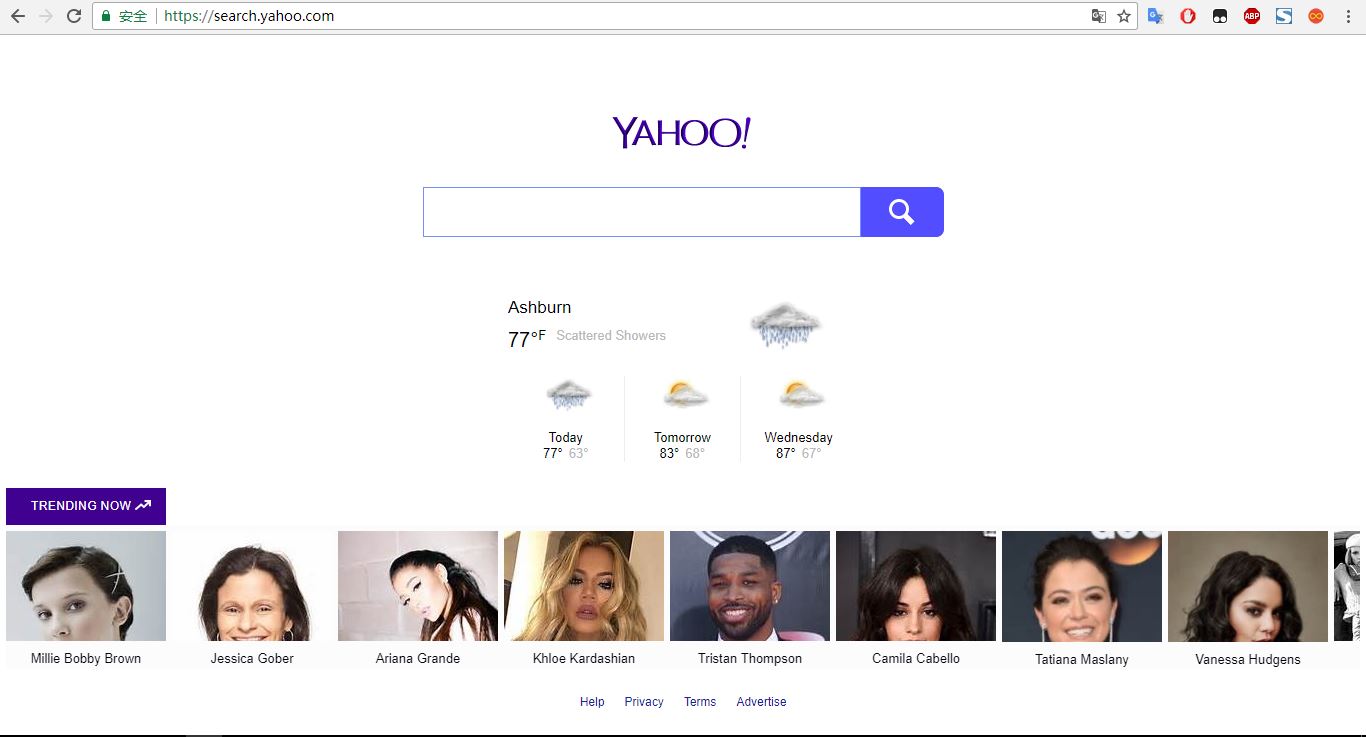Open Khloe Kardashian trending photo
The height and width of the screenshot is (737, 1366).
click(584, 586)
